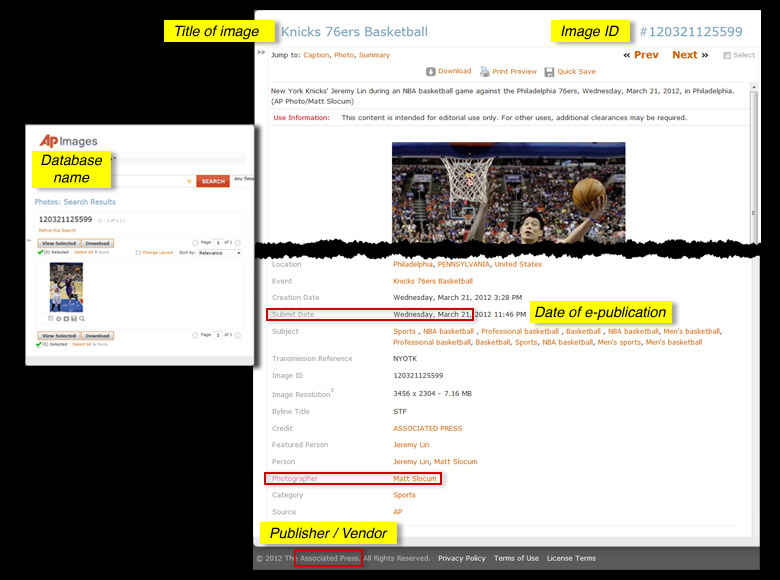Click the Print Preview printer icon

[484, 72]
